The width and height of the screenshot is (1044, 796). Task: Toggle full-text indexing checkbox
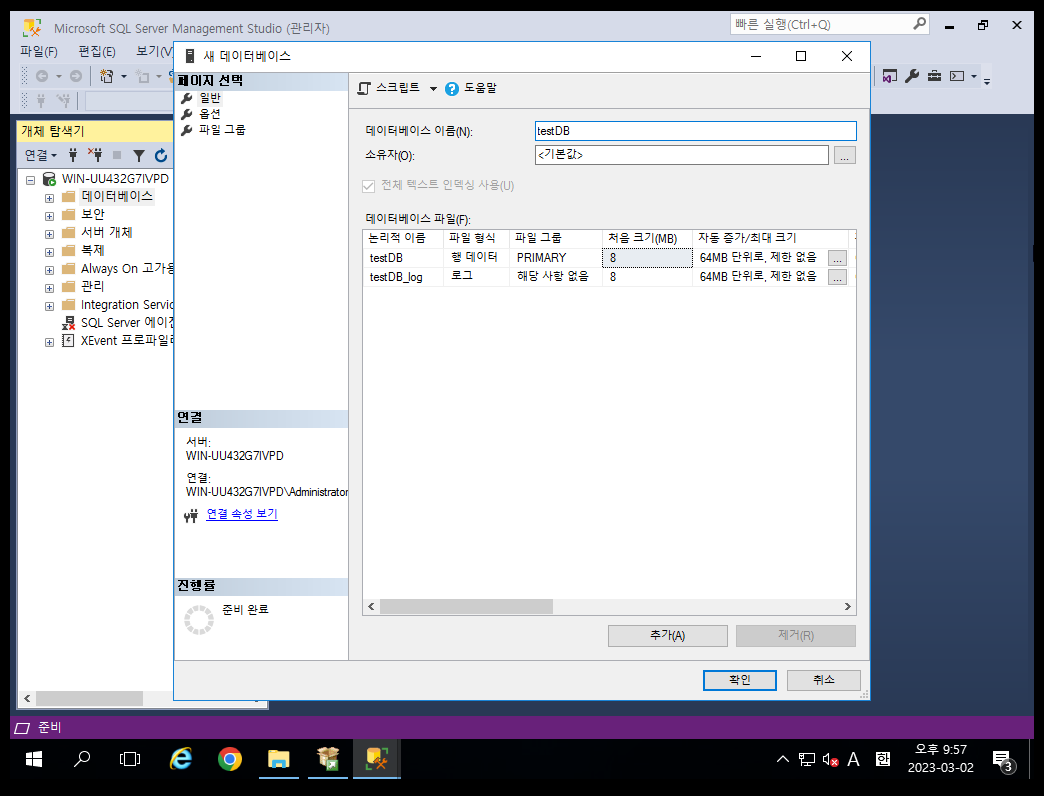coord(368,186)
